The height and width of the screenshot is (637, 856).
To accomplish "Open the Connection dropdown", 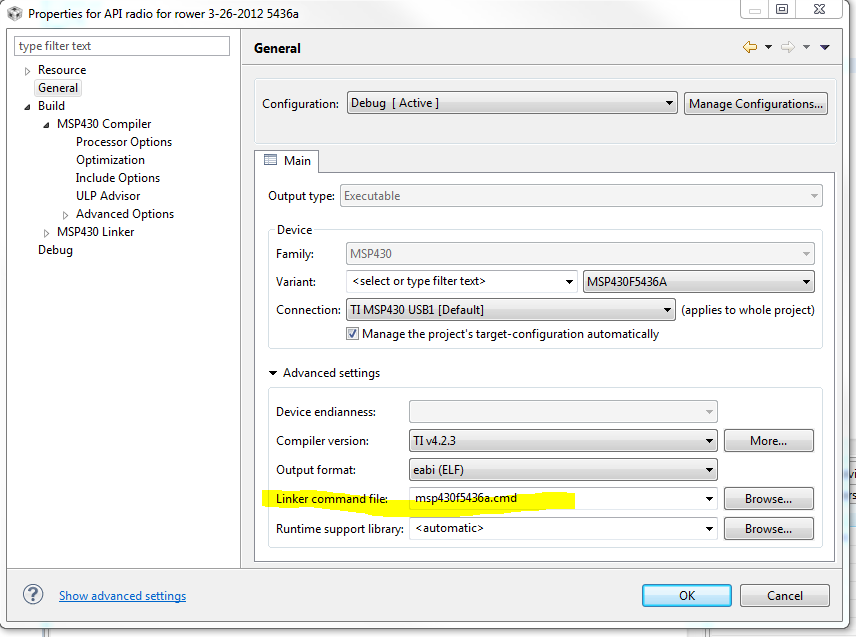I will (510, 310).
